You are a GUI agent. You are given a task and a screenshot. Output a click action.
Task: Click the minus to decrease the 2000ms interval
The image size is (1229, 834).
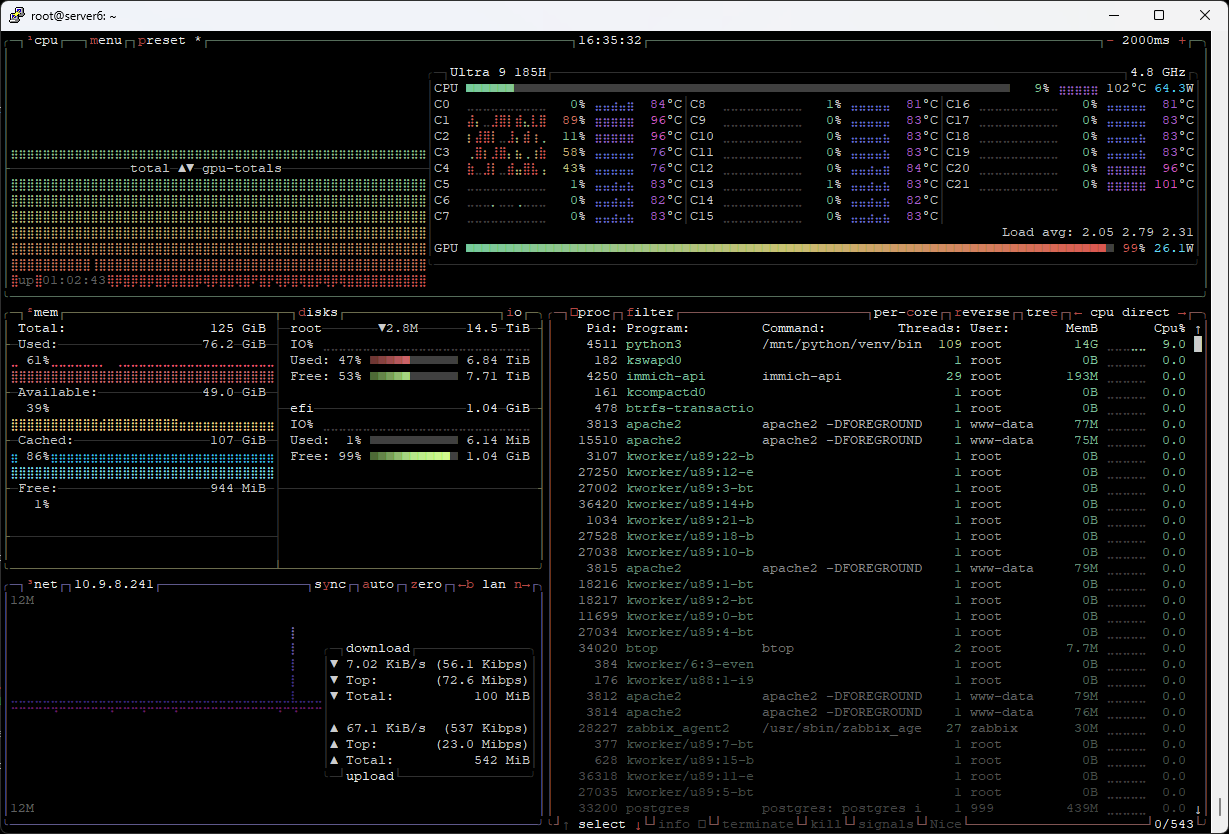pyautogui.click(x=1111, y=41)
